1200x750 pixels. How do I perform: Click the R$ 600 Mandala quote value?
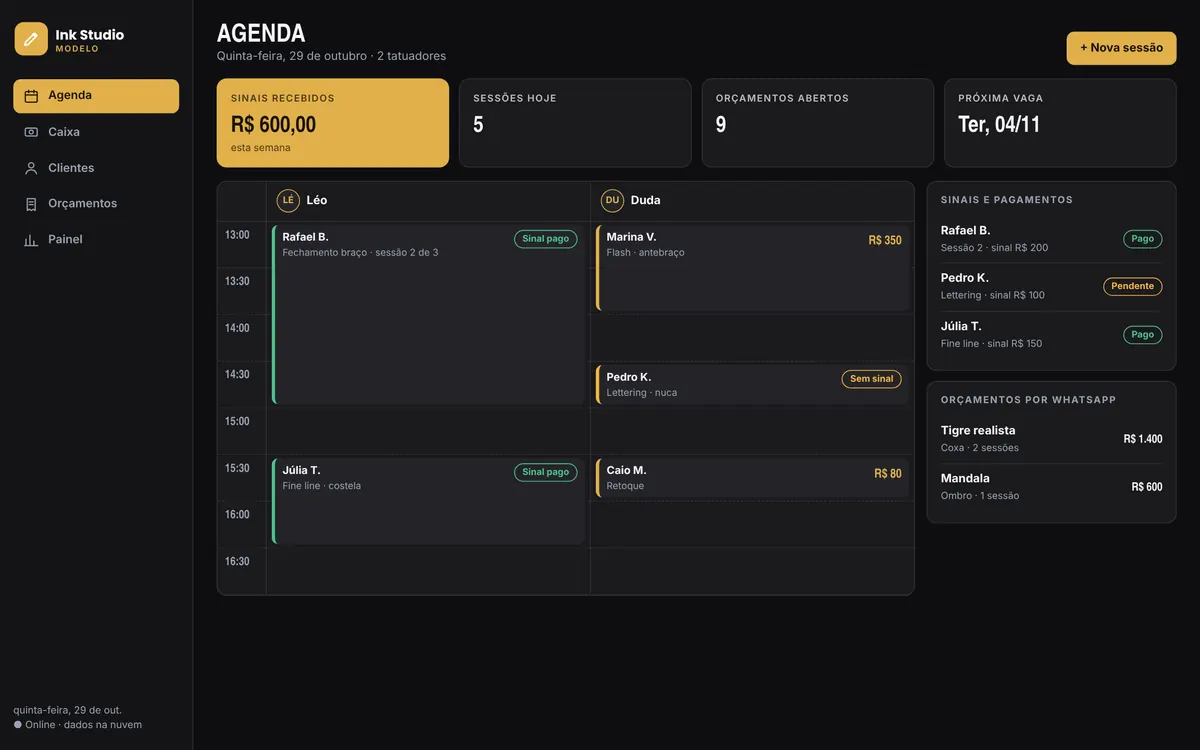pos(1147,487)
